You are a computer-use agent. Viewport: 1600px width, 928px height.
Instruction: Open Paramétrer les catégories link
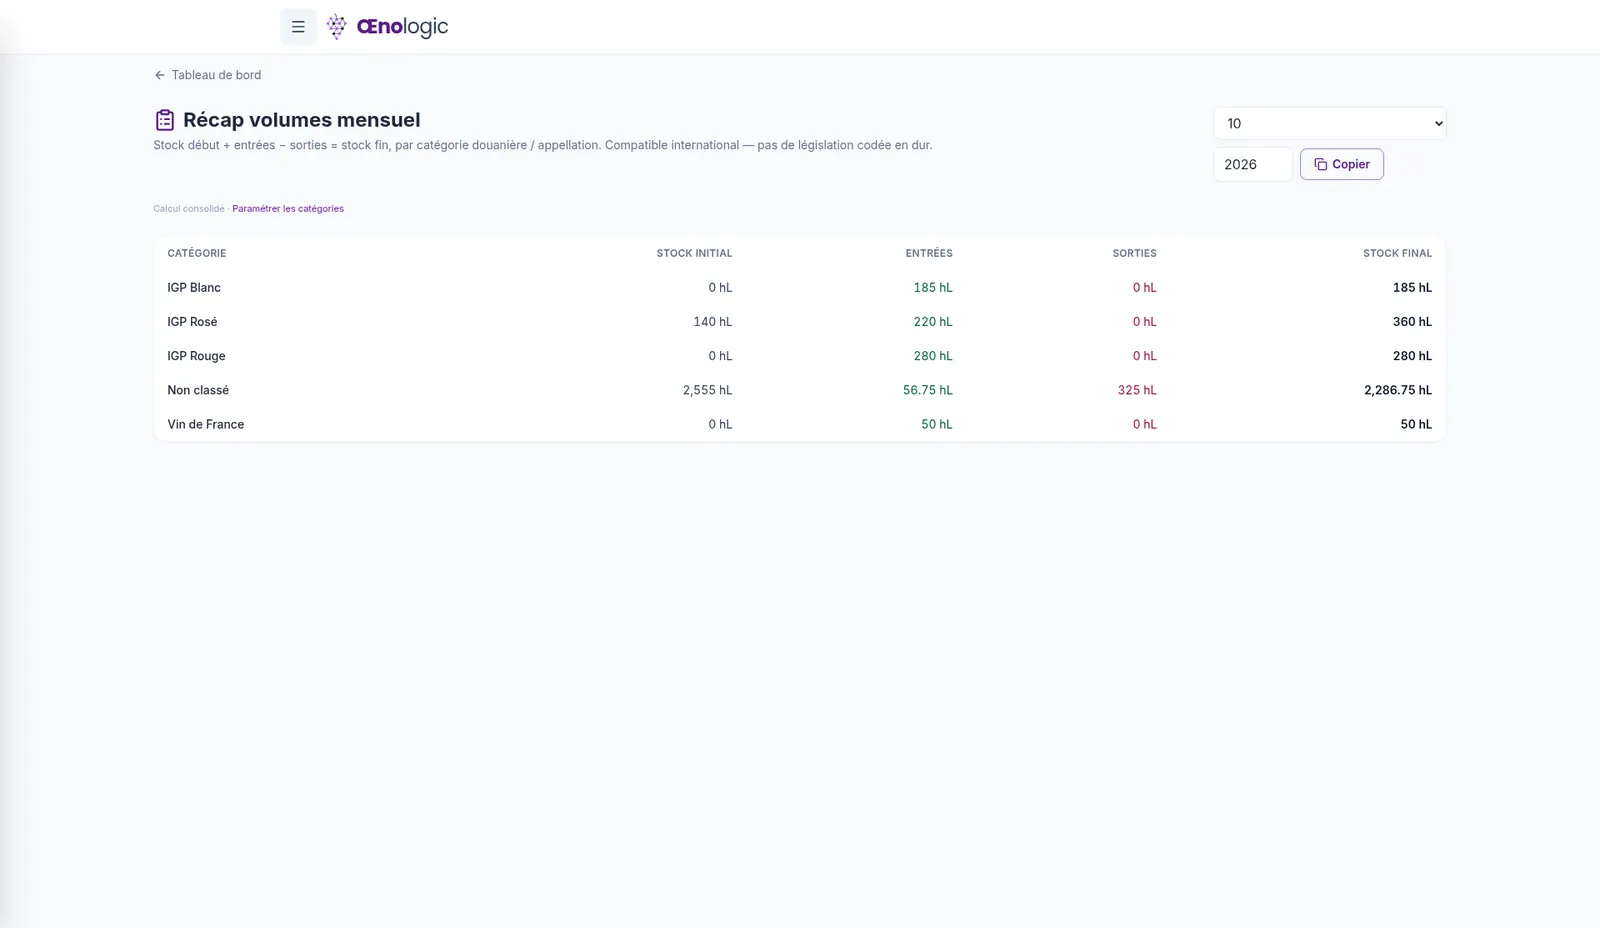(288, 209)
